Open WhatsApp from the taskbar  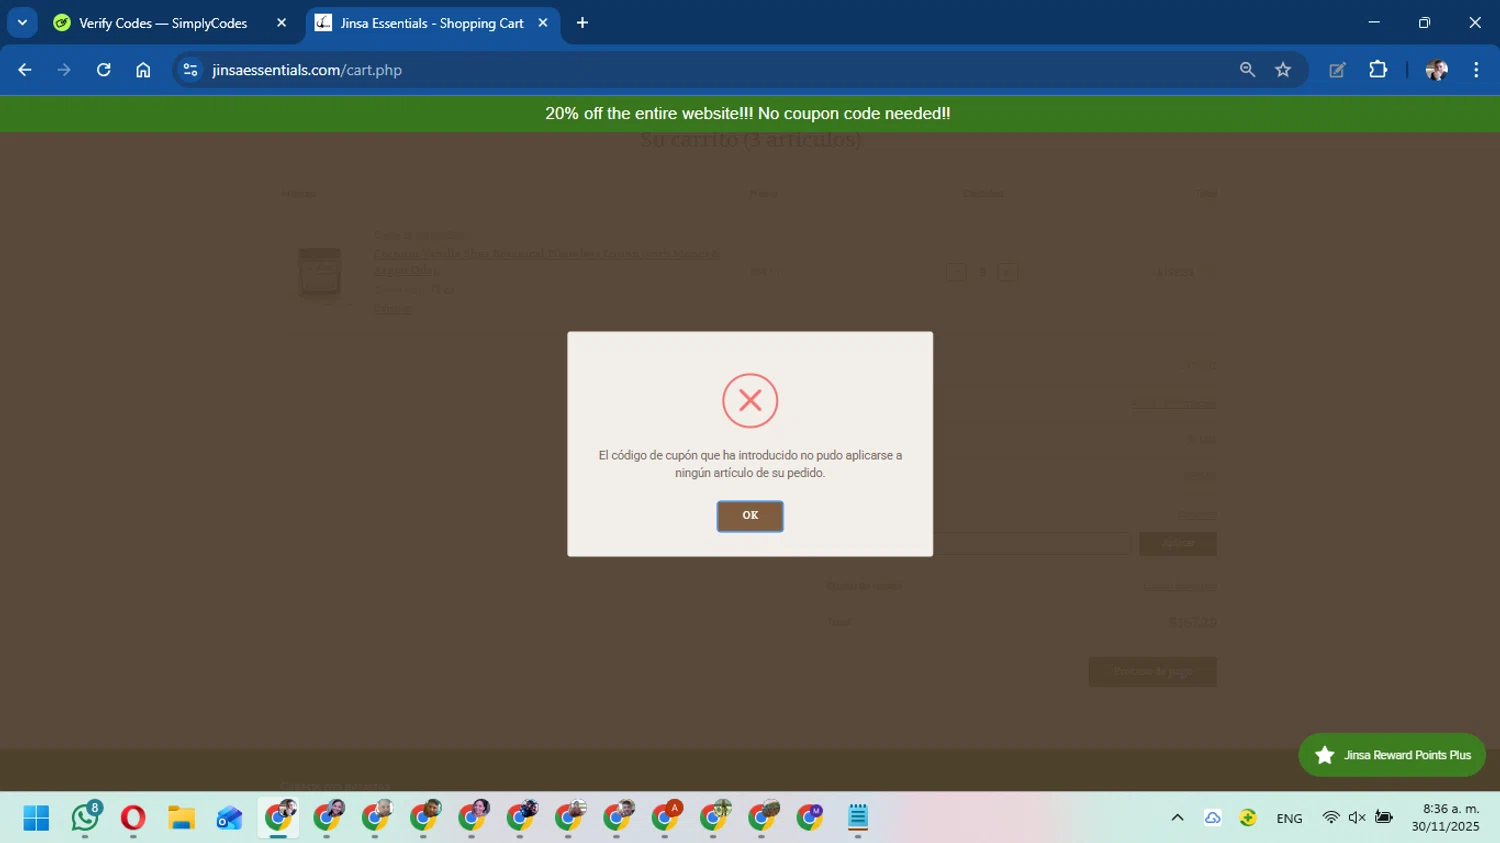point(85,818)
